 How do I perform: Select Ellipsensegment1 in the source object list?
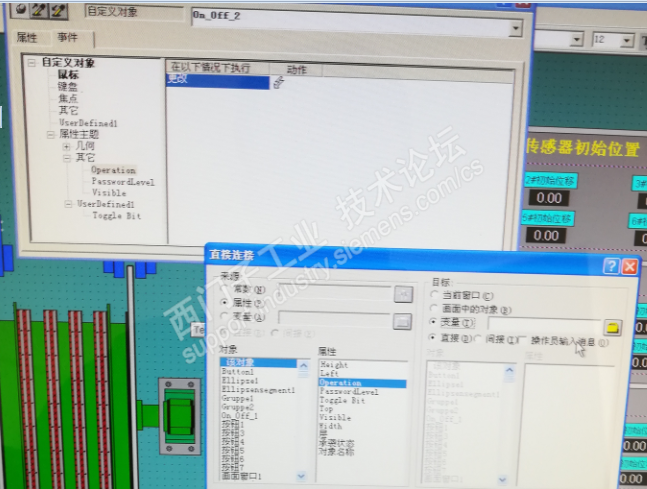click(258, 390)
